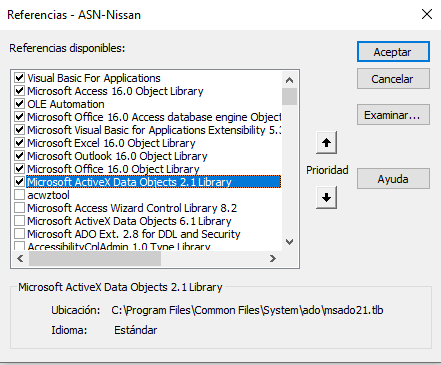Select the 'Microsoft Excel 16.0 Object Library' row text
This screenshot has height=365, width=441.
pos(111,143)
